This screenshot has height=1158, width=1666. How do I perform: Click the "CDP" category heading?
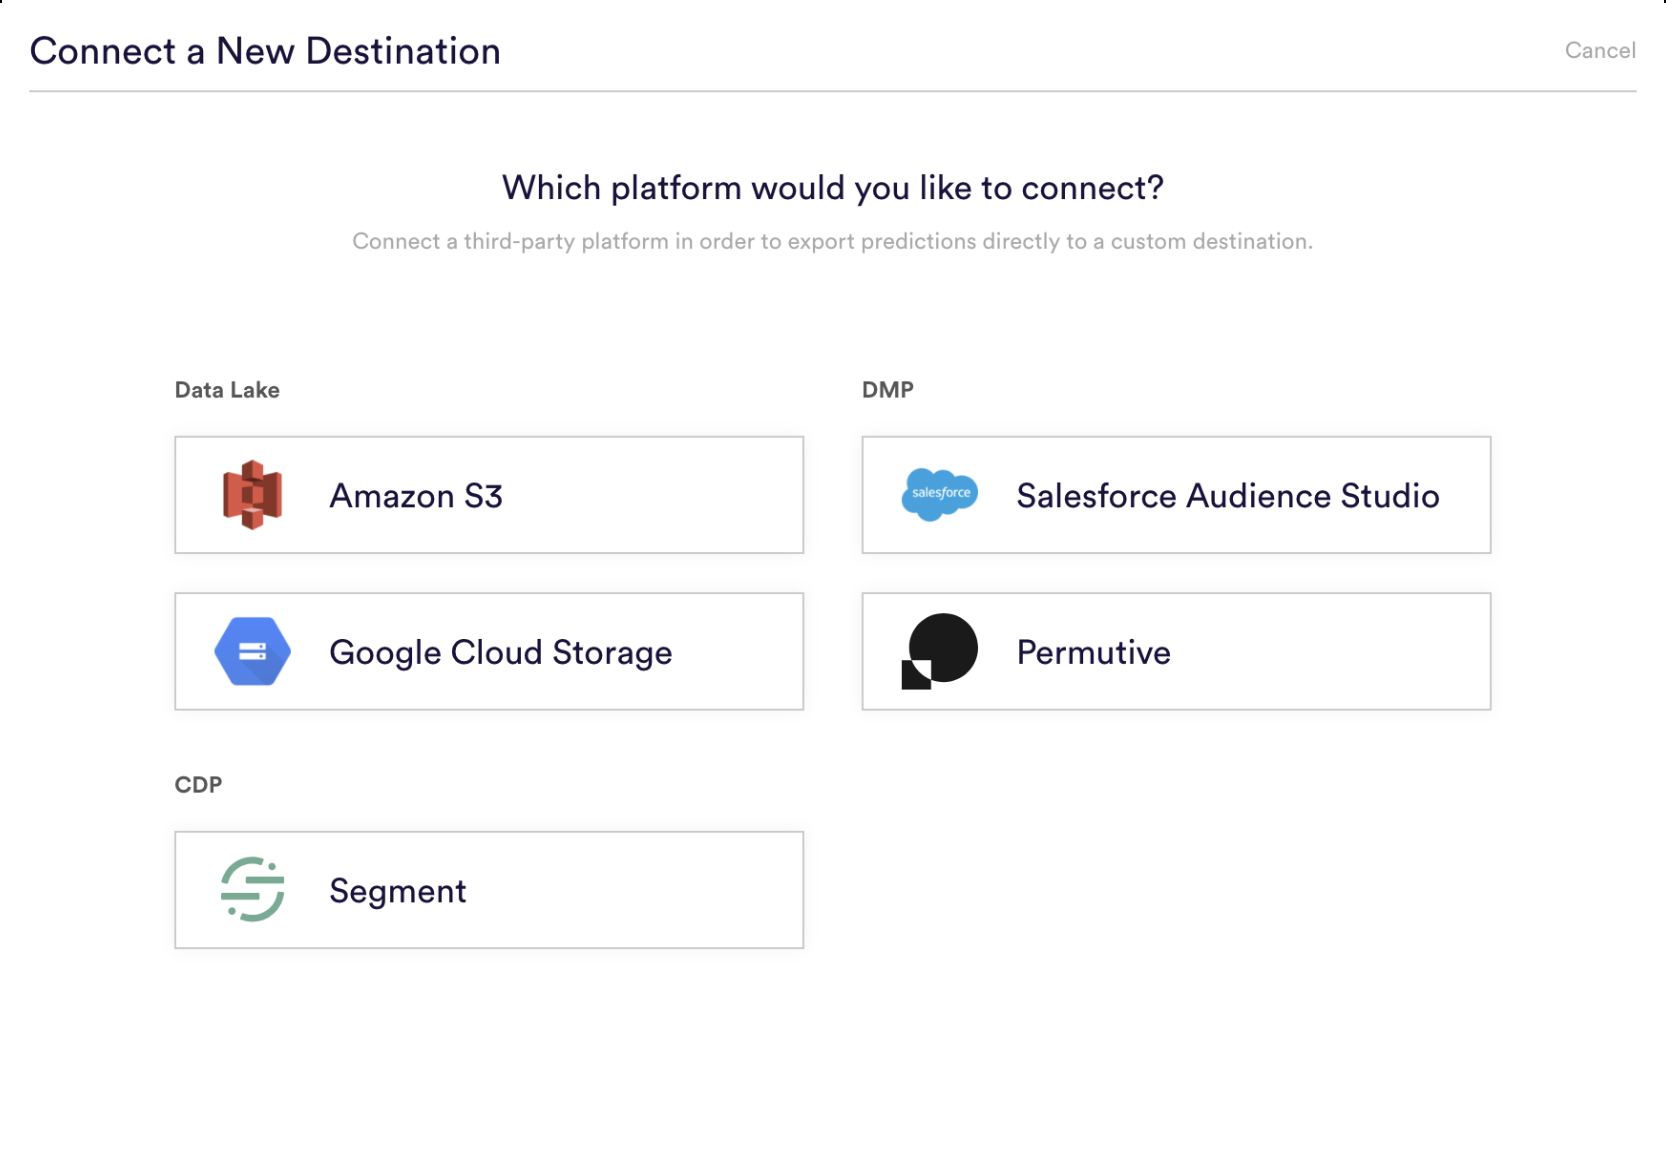coord(198,785)
